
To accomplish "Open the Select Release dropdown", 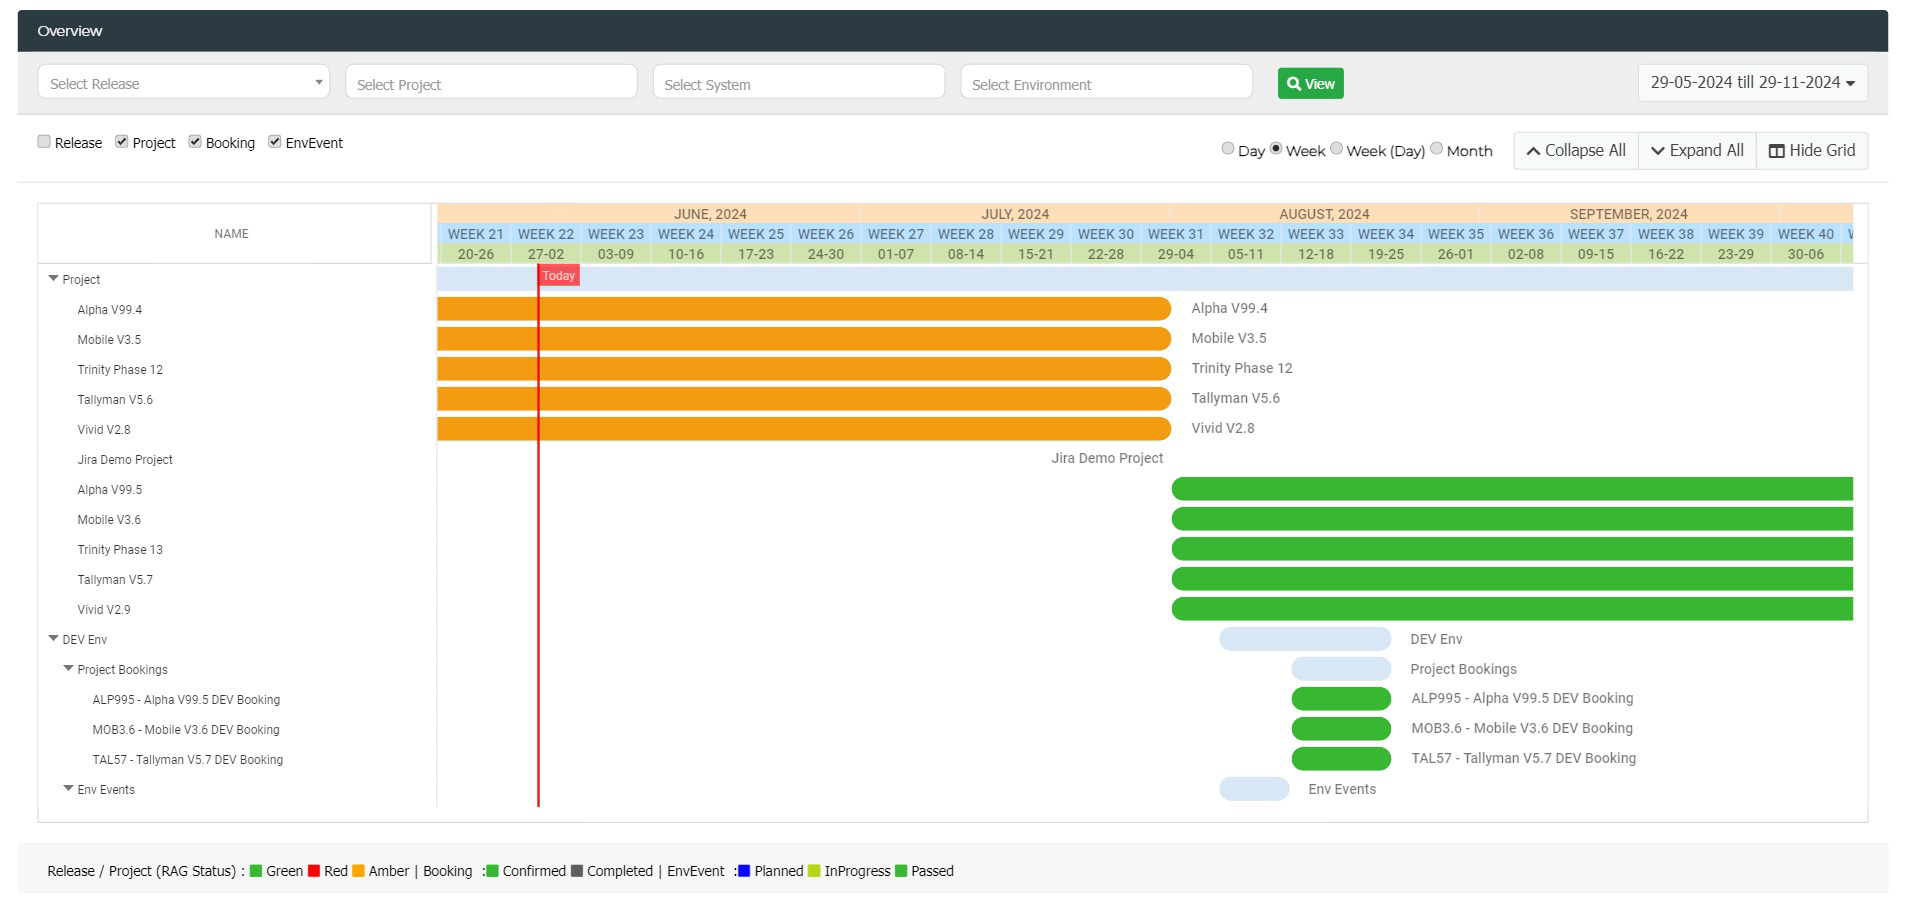I will point(183,83).
